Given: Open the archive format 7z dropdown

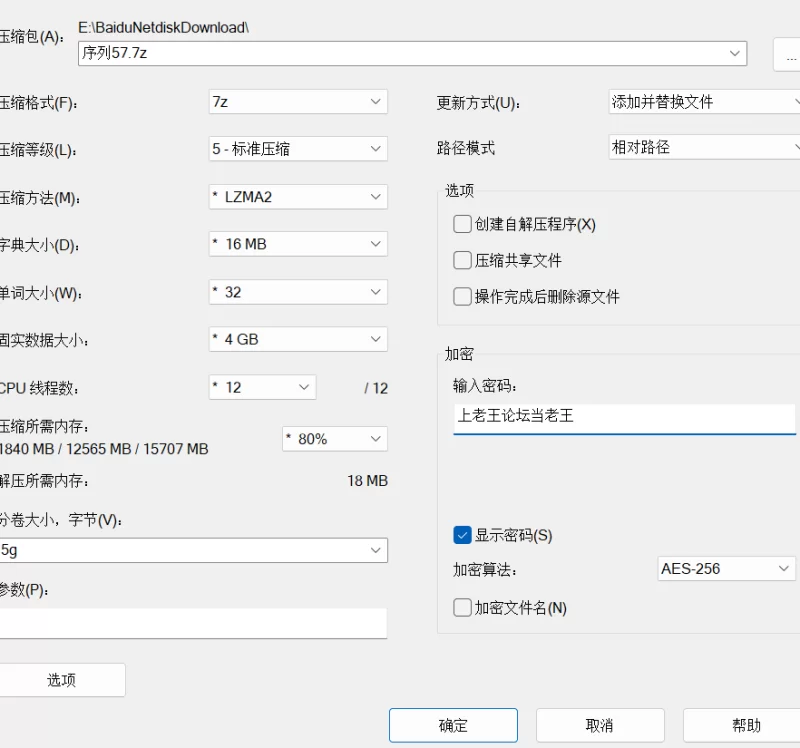Looking at the screenshot, I should pos(298,102).
